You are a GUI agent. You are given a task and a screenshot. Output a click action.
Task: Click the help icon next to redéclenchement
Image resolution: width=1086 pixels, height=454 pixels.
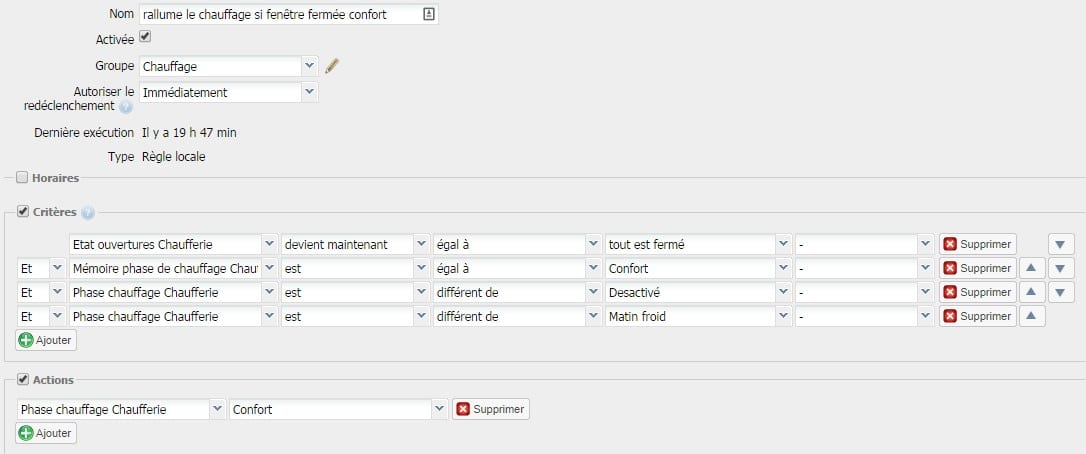pos(125,107)
